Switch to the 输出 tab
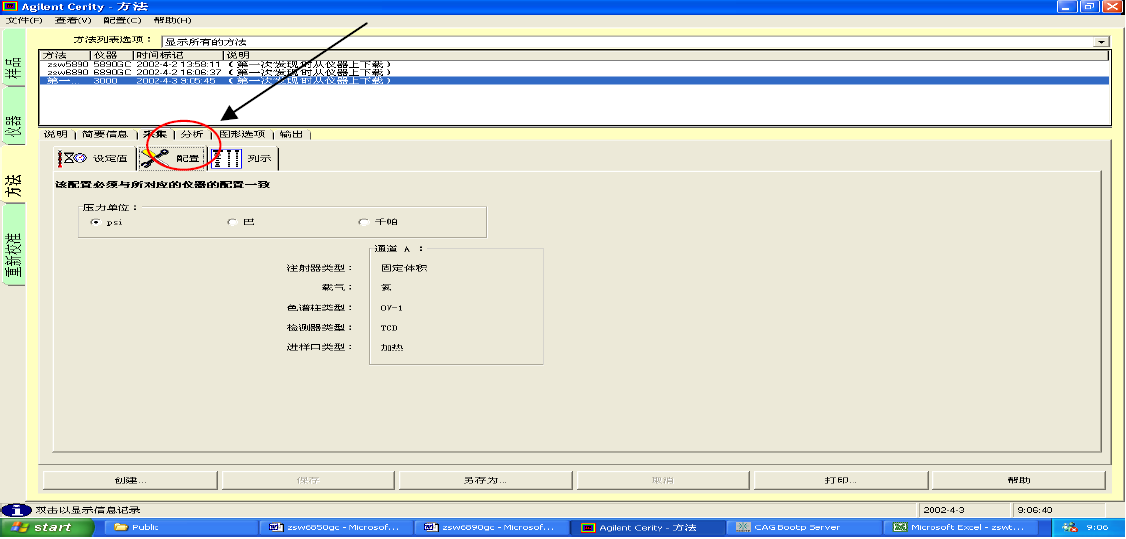 click(291, 134)
